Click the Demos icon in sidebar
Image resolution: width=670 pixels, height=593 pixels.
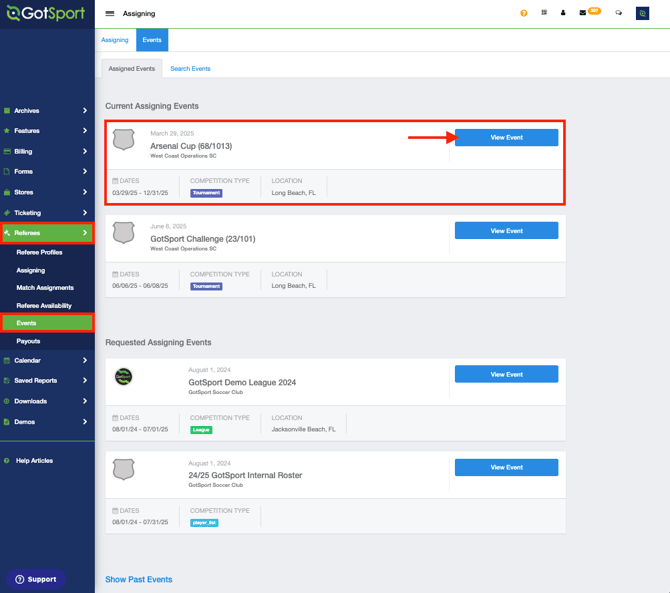7,422
